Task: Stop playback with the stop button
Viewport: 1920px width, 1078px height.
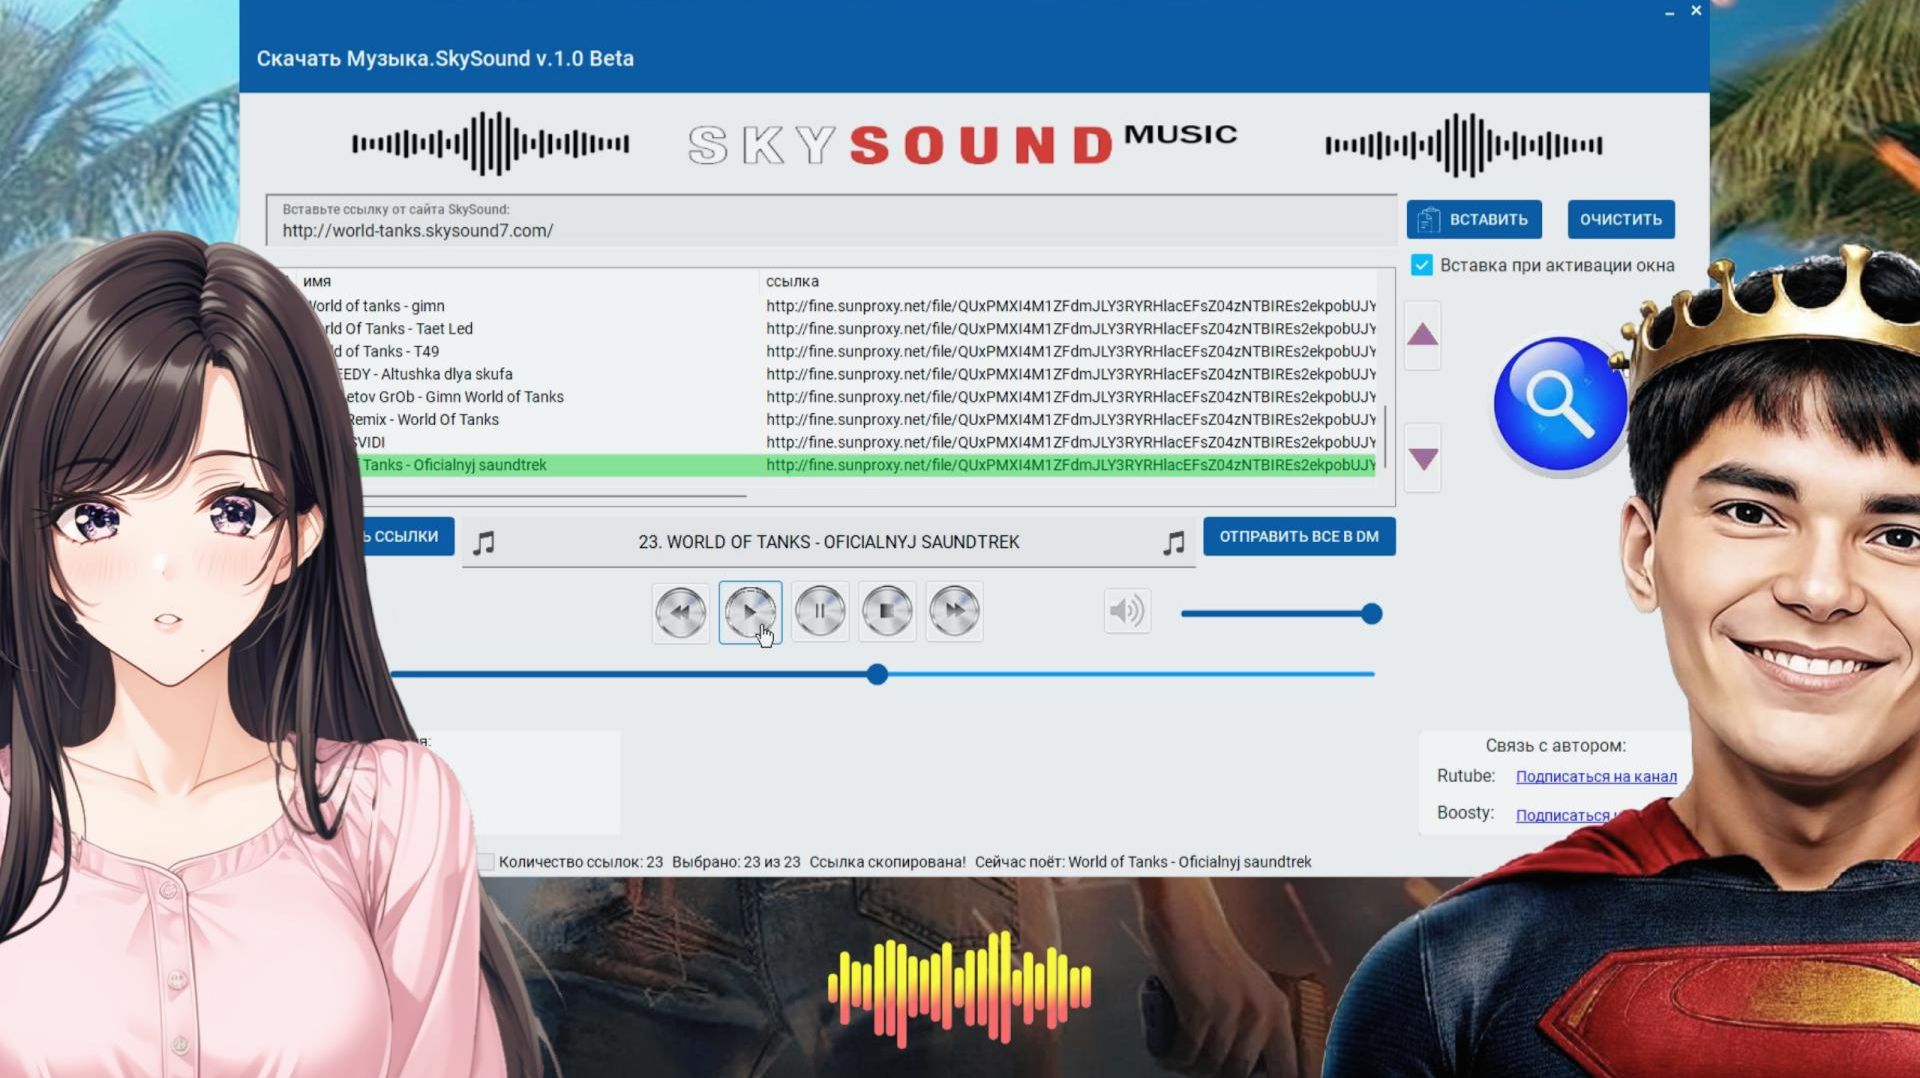Action: pyautogui.click(x=886, y=611)
